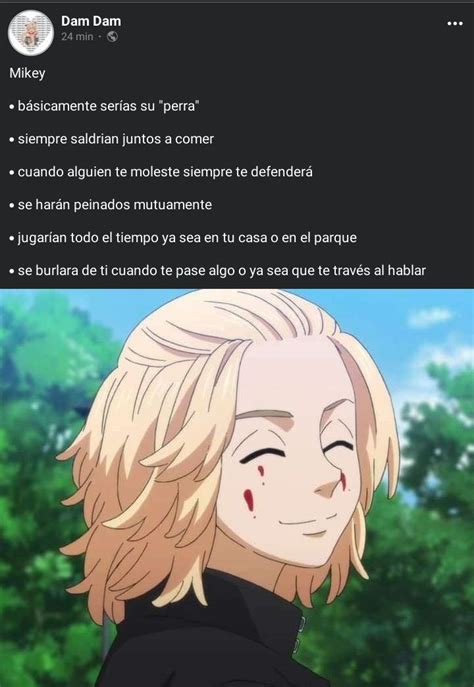The image size is (474, 687).
Task: Click the blood mark on the character's cheek
Action: coord(249,500)
